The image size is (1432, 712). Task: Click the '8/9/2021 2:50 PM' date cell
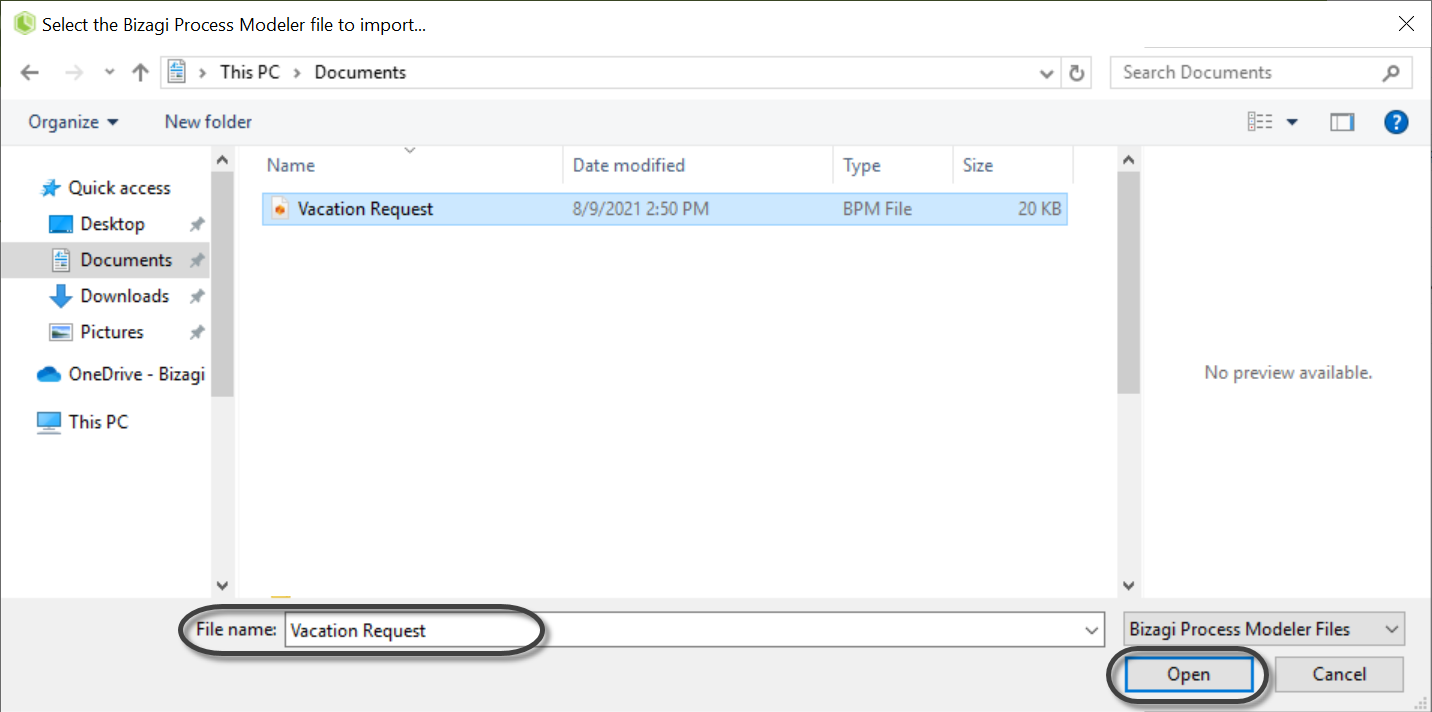click(x=641, y=209)
